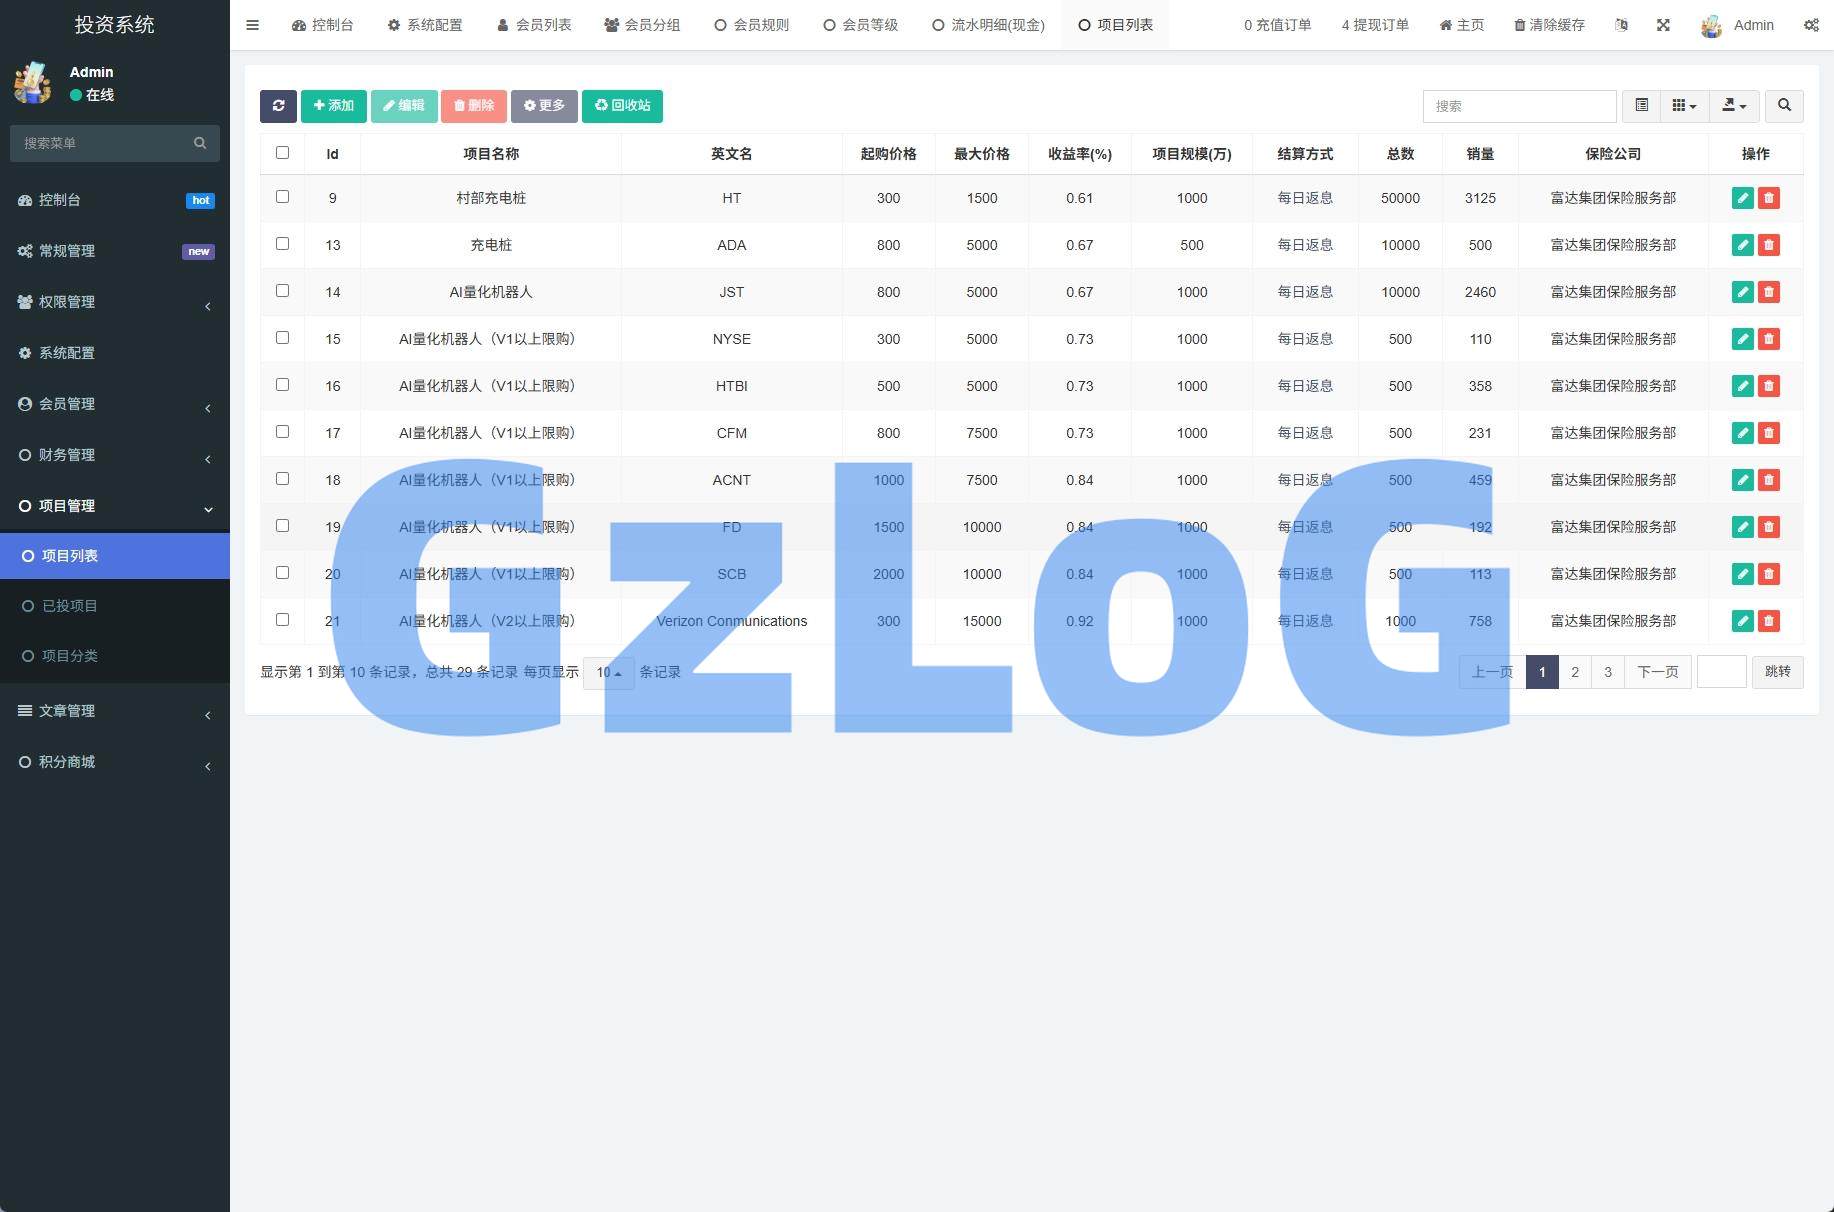1834x1212 pixels.
Task: Switch to the 会员等级 tab
Action: pyautogui.click(x=860, y=25)
